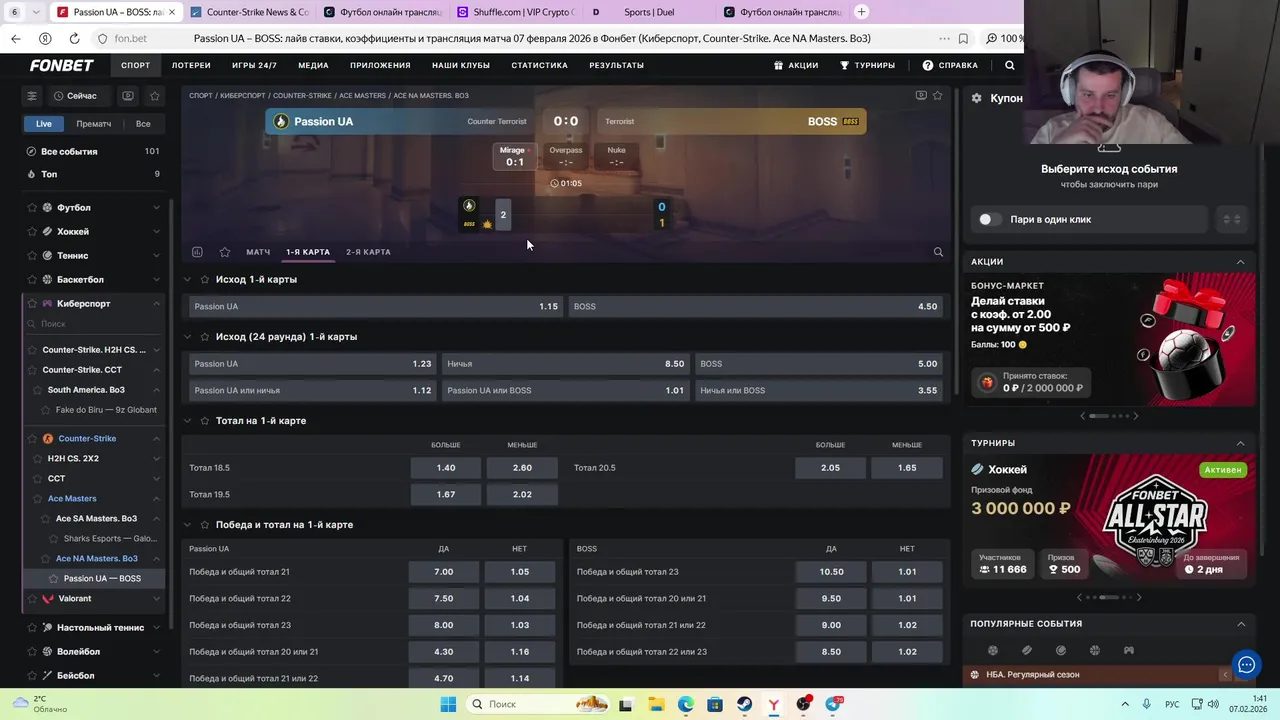Switch to the МАТЧ tab

258,252
